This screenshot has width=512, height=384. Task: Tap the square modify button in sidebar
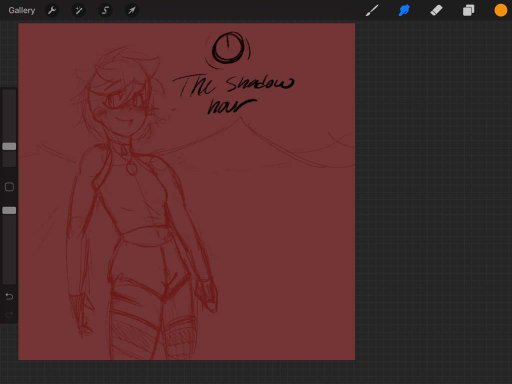[x=9, y=187]
